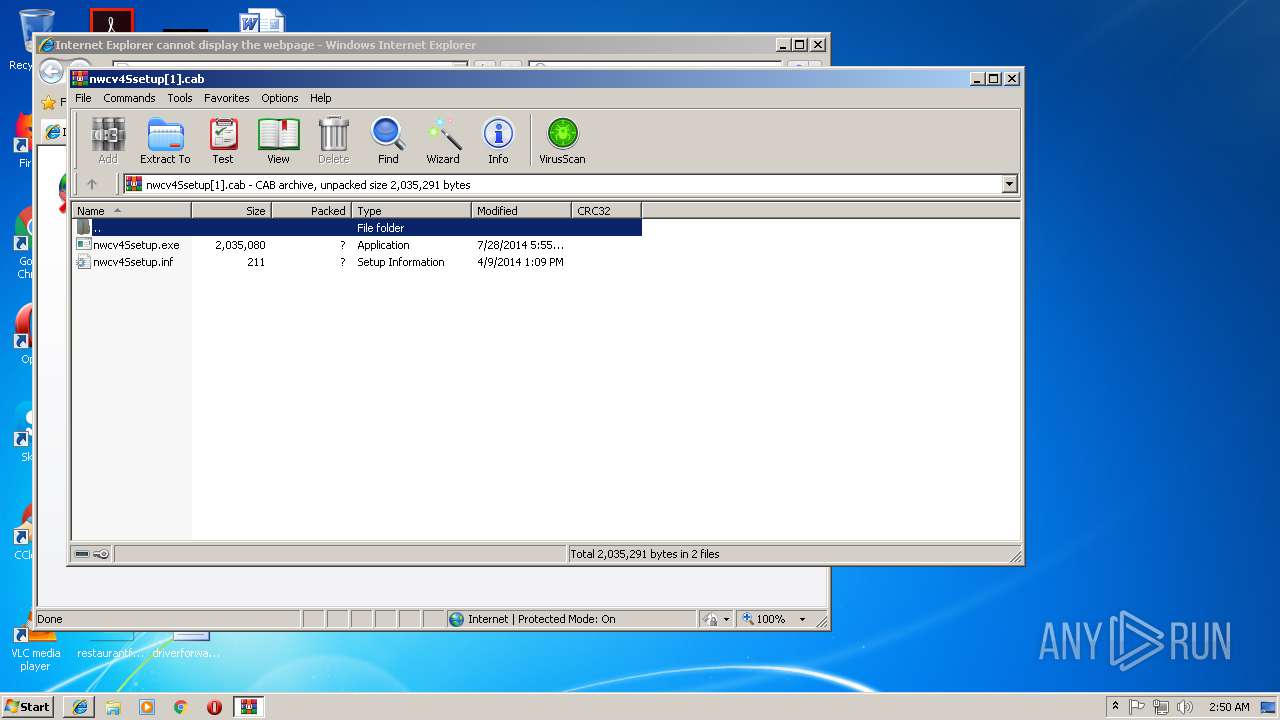Open Help menu
This screenshot has height=720, width=1280.
[320, 98]
